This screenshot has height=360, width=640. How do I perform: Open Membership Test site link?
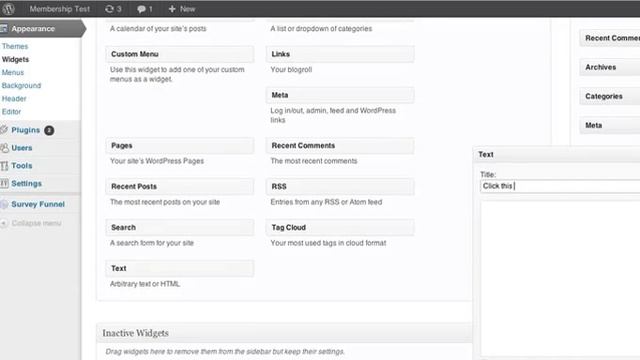coord(60,9)
